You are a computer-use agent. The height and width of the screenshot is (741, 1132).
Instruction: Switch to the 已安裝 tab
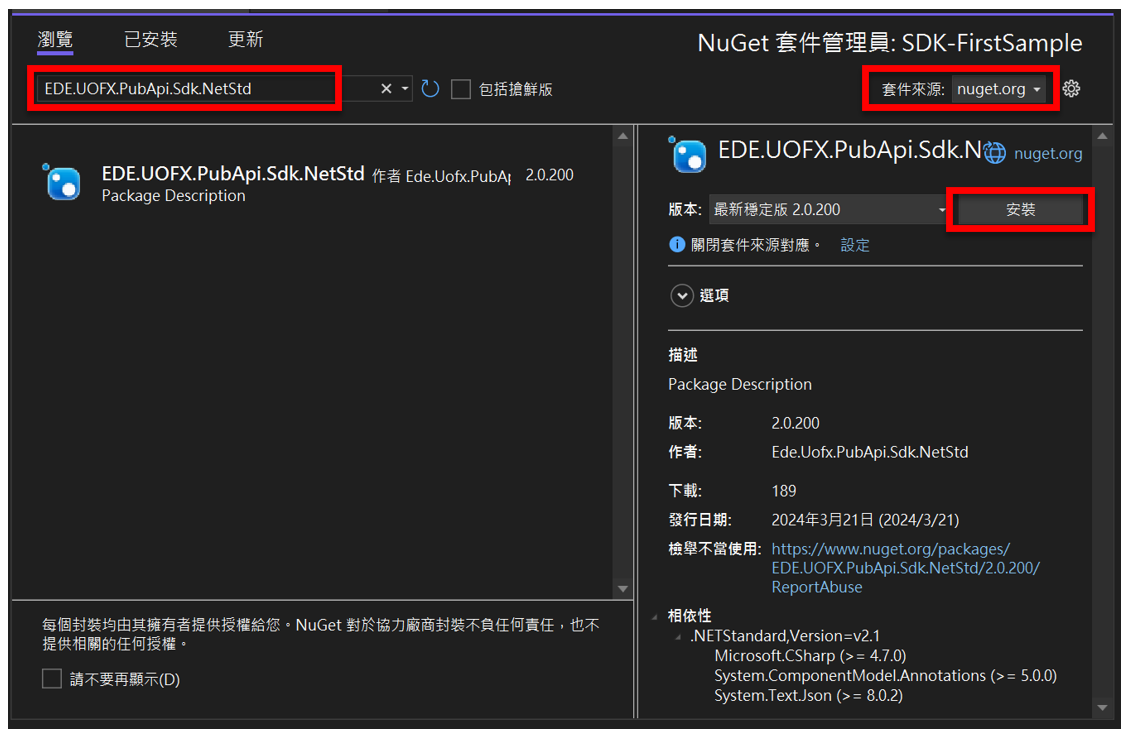(x=150, y=39)
